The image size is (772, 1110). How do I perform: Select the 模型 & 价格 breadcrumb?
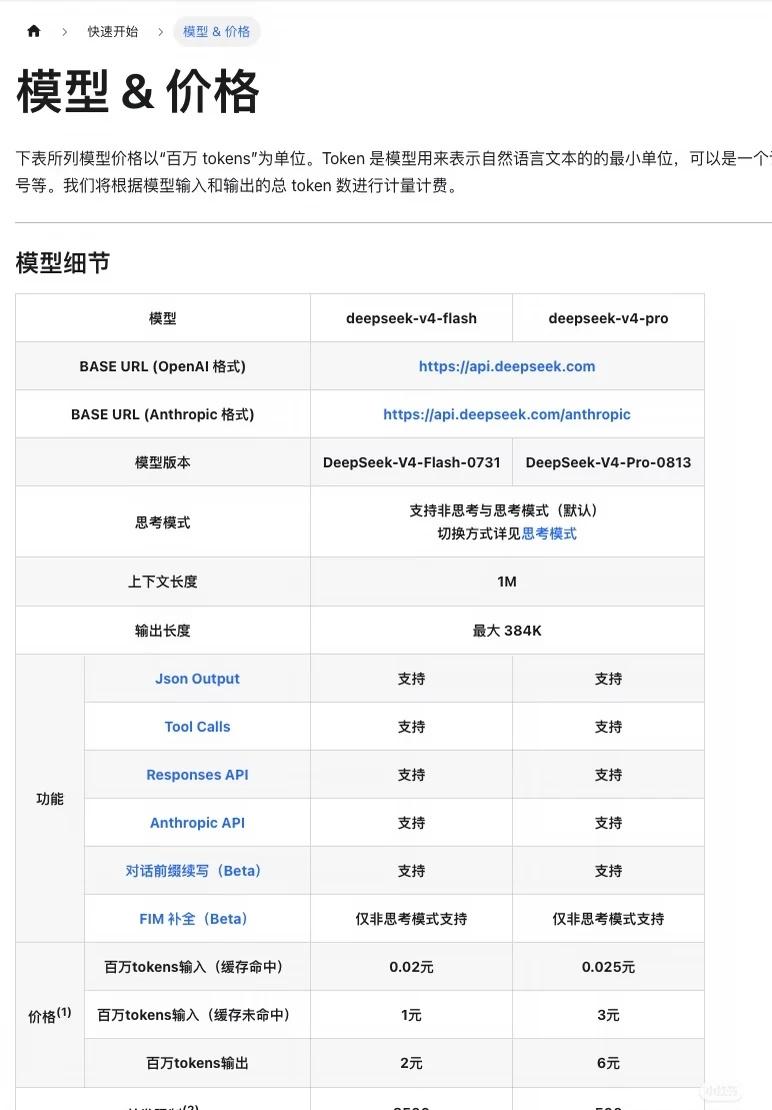(x=217, y=32)
